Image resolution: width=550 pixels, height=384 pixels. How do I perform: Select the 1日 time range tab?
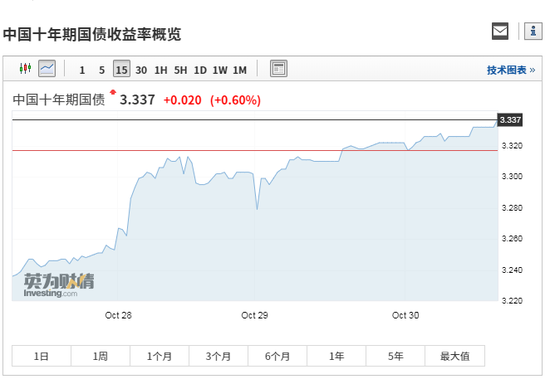coord(41,356)
